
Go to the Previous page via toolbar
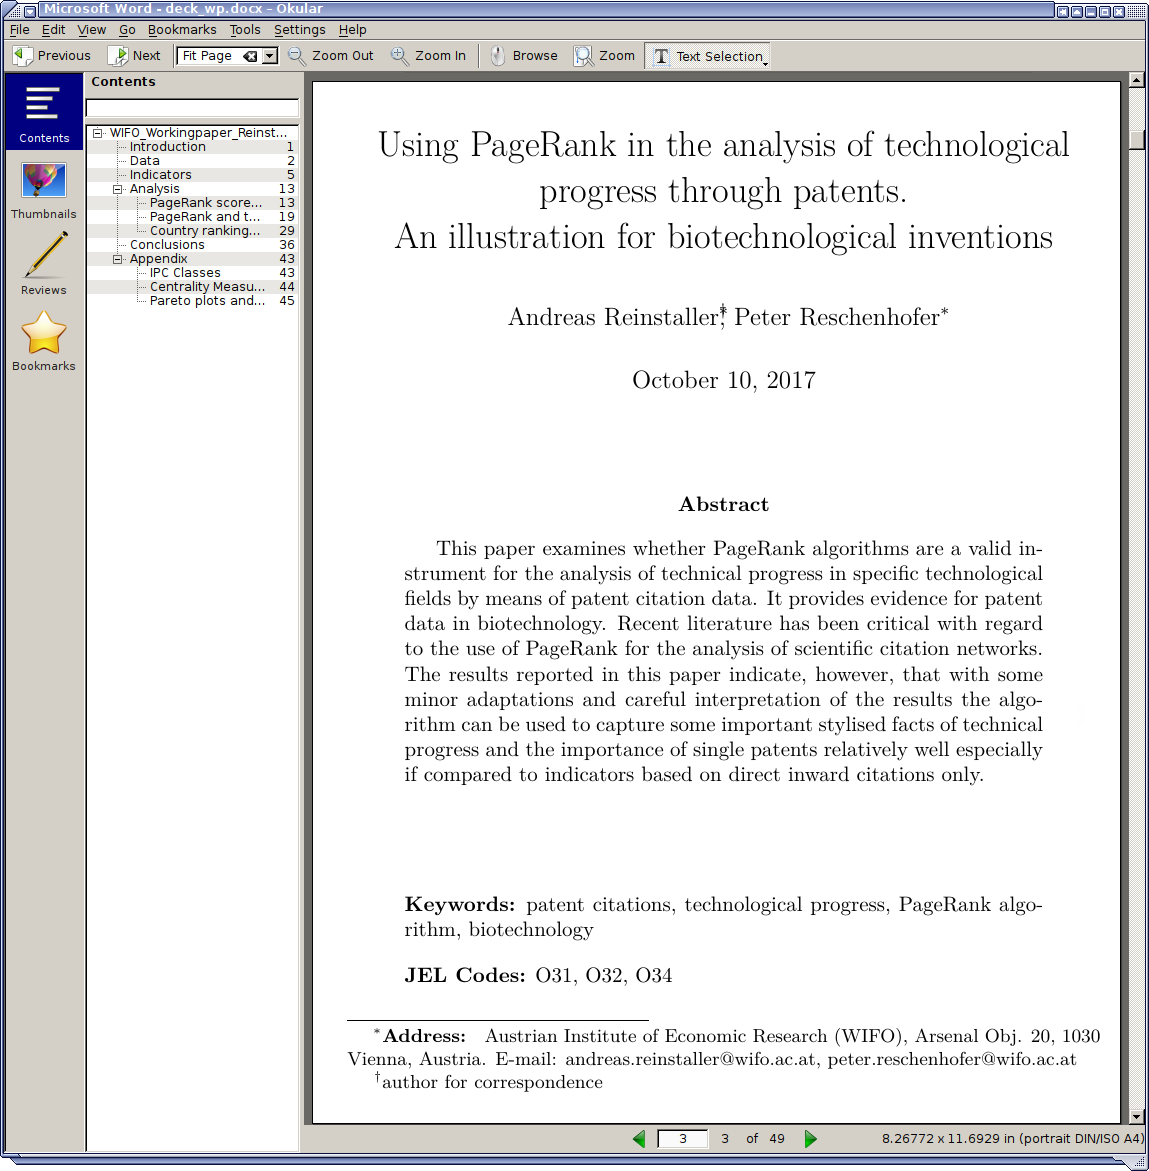click(52, 56)
